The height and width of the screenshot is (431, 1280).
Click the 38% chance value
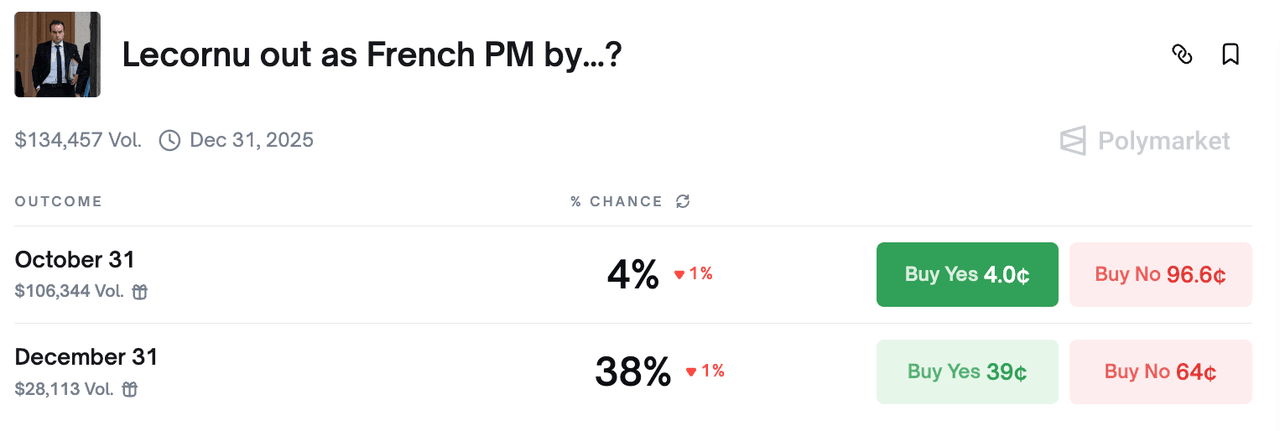[x=632, y=372]
